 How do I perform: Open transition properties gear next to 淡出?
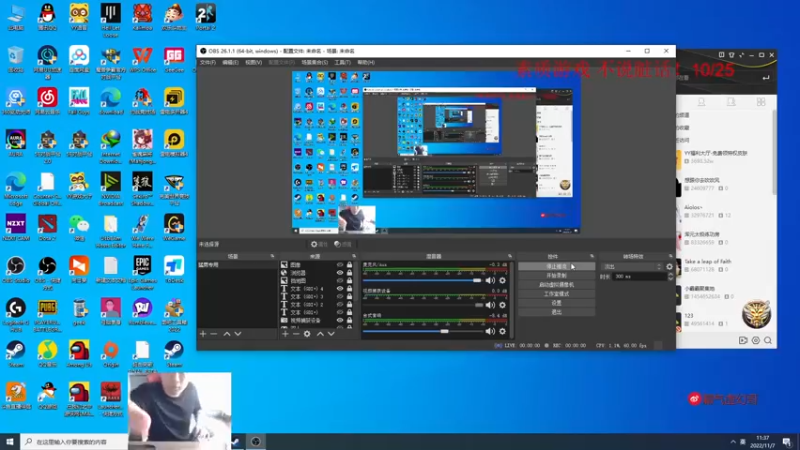pos(669,266)
